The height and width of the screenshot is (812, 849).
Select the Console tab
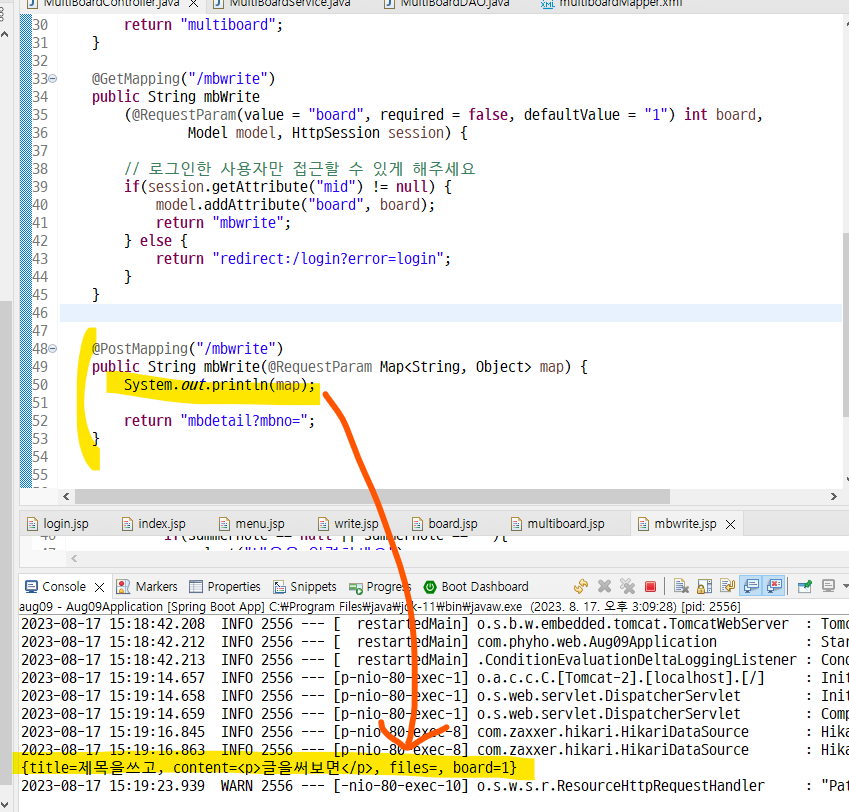[56, 586]
